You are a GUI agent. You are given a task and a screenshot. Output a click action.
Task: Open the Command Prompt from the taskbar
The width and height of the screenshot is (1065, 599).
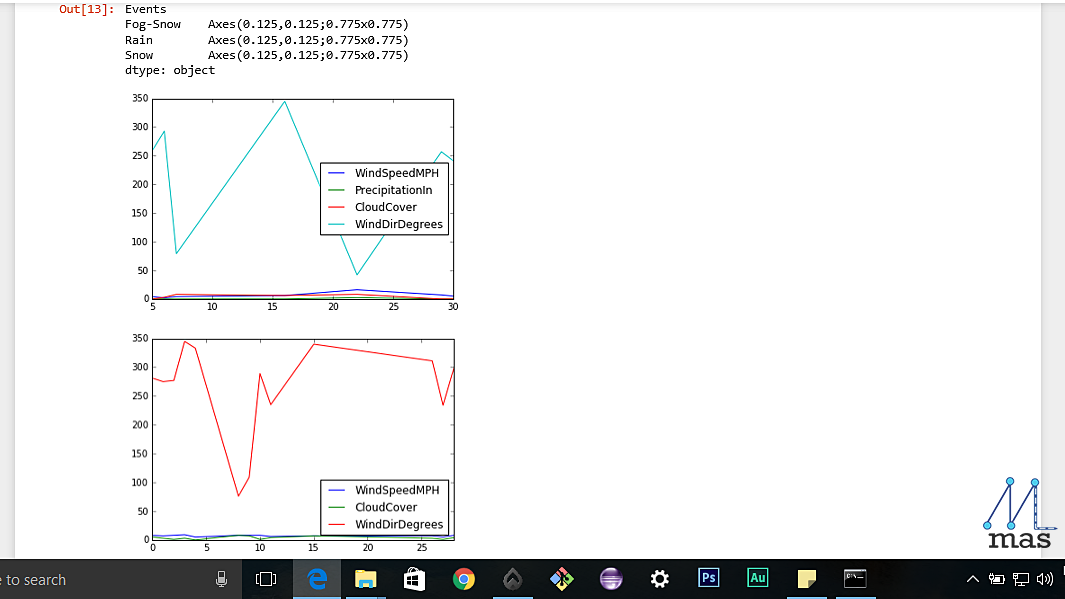tap(855, 579)
